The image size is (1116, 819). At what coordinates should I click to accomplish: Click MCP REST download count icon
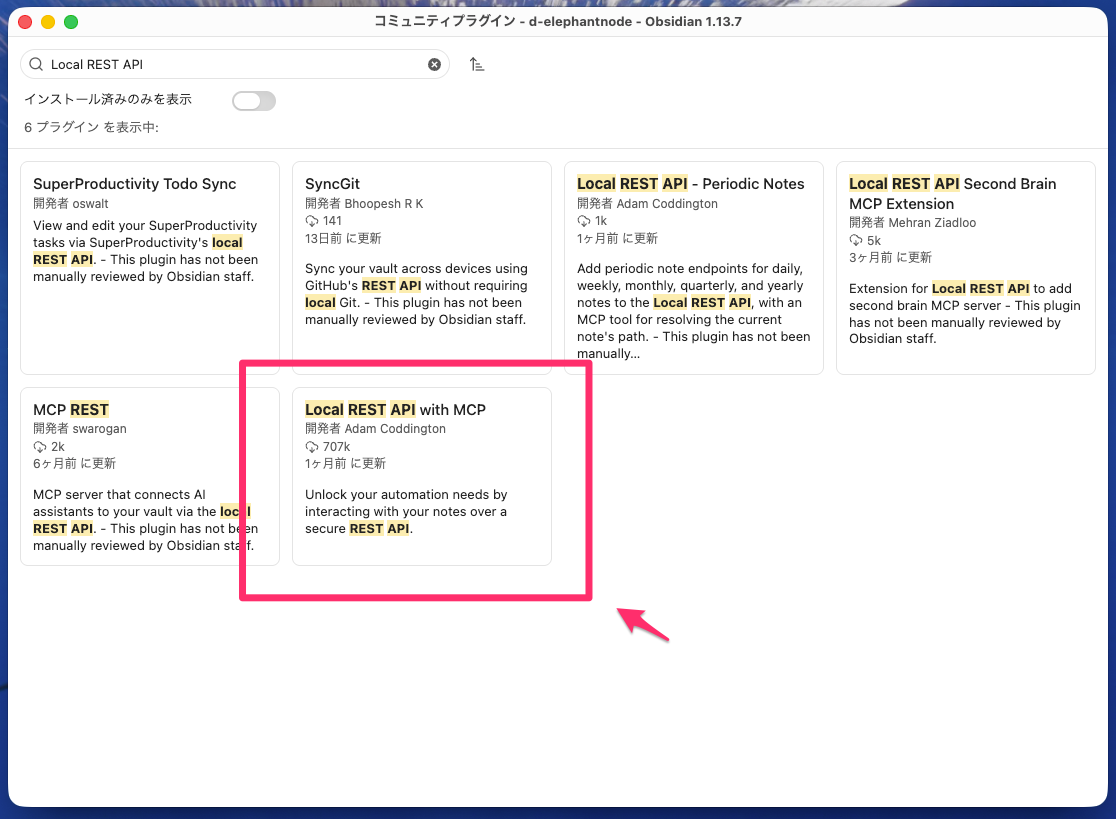tap(40, 447)
